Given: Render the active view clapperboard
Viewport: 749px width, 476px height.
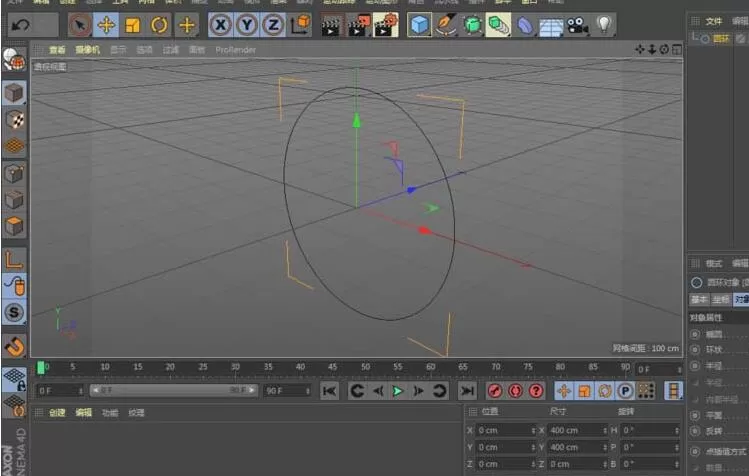Looking at the screenshot, I should point(331,26).
